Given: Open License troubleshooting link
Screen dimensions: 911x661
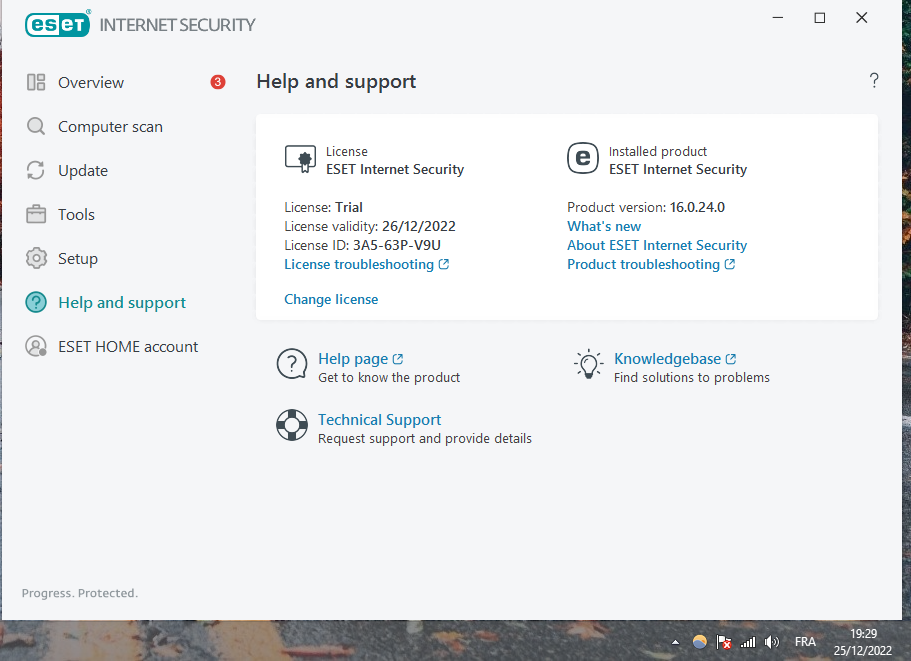Looking at the screenshot, I should [x=359, y=264].
